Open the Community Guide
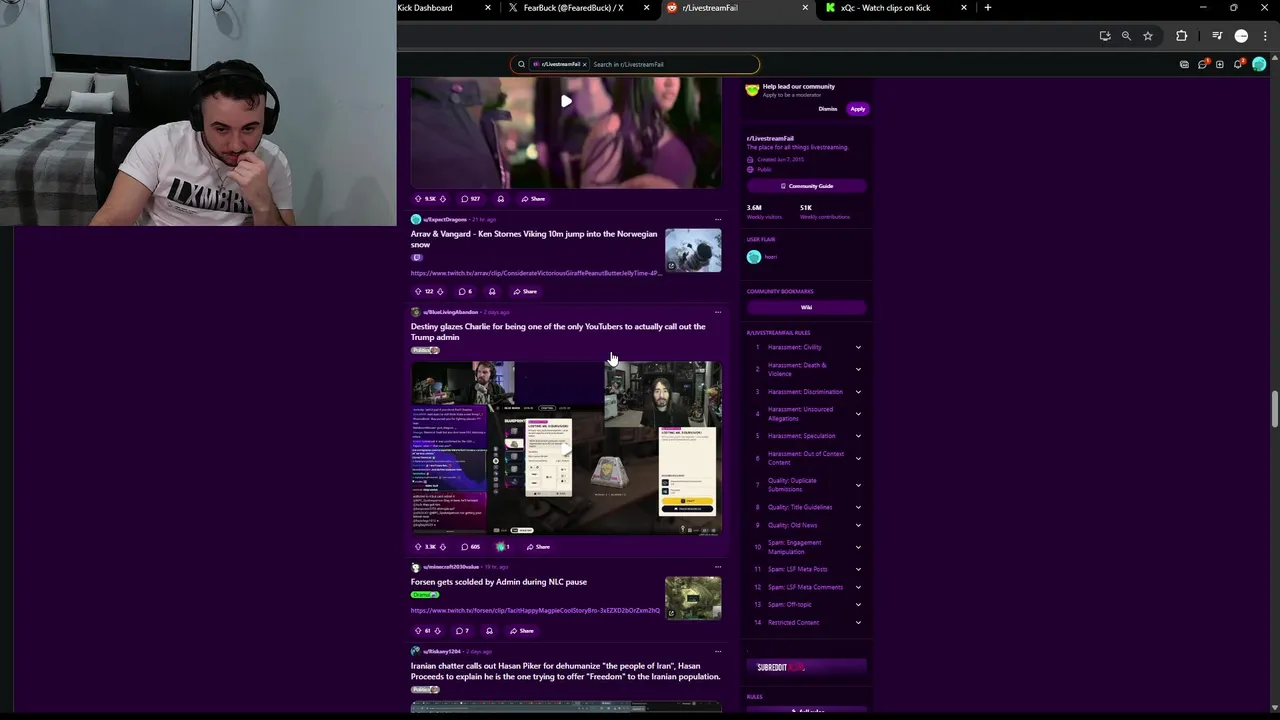Screen dimensions: 1280x720 [806, 186]
